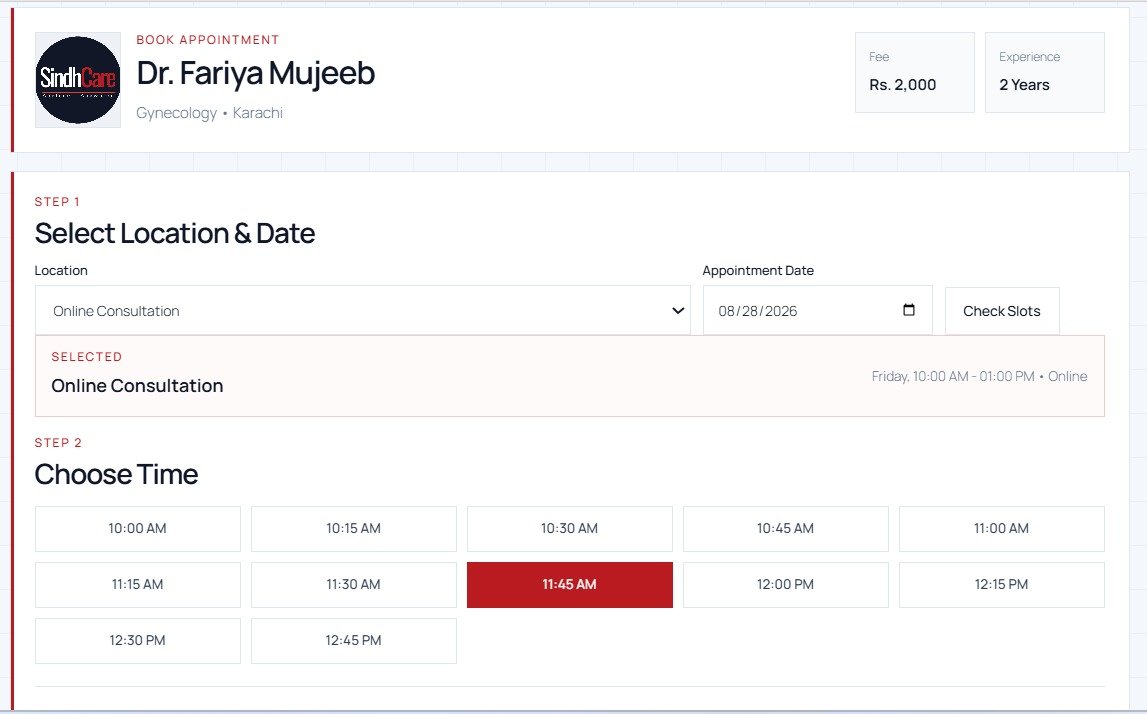The image size is (1147, 714).
Task: Click the Dr. Fariya Mujeeb heading
Action: coord(256,74)
